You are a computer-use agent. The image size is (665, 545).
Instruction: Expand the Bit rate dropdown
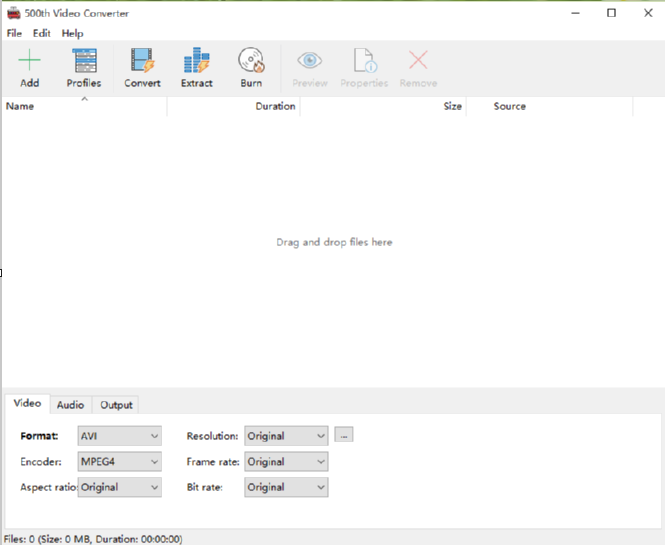coord(286,487)
